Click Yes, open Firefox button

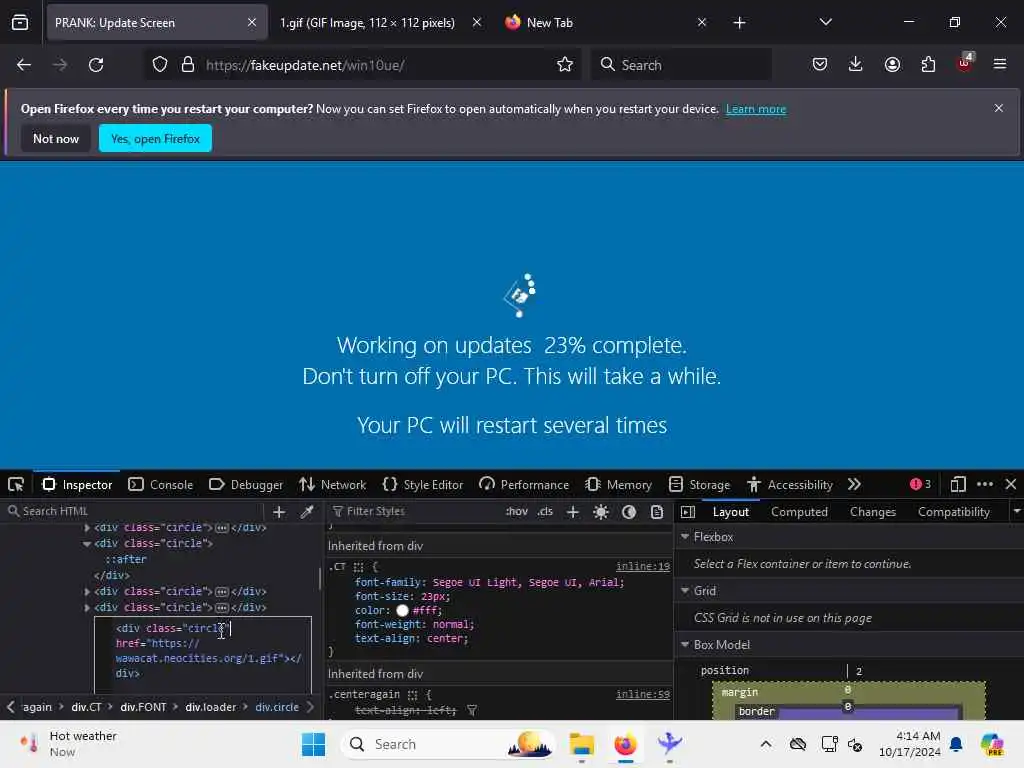coord(155,138)
